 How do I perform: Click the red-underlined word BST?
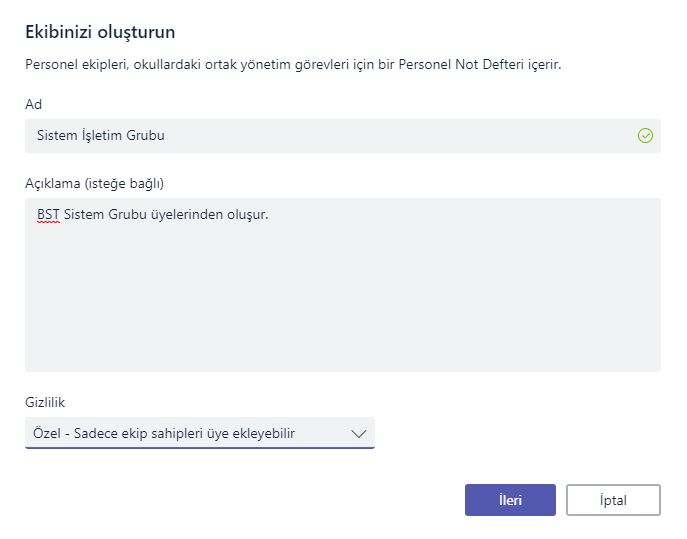tap(48, 215)
